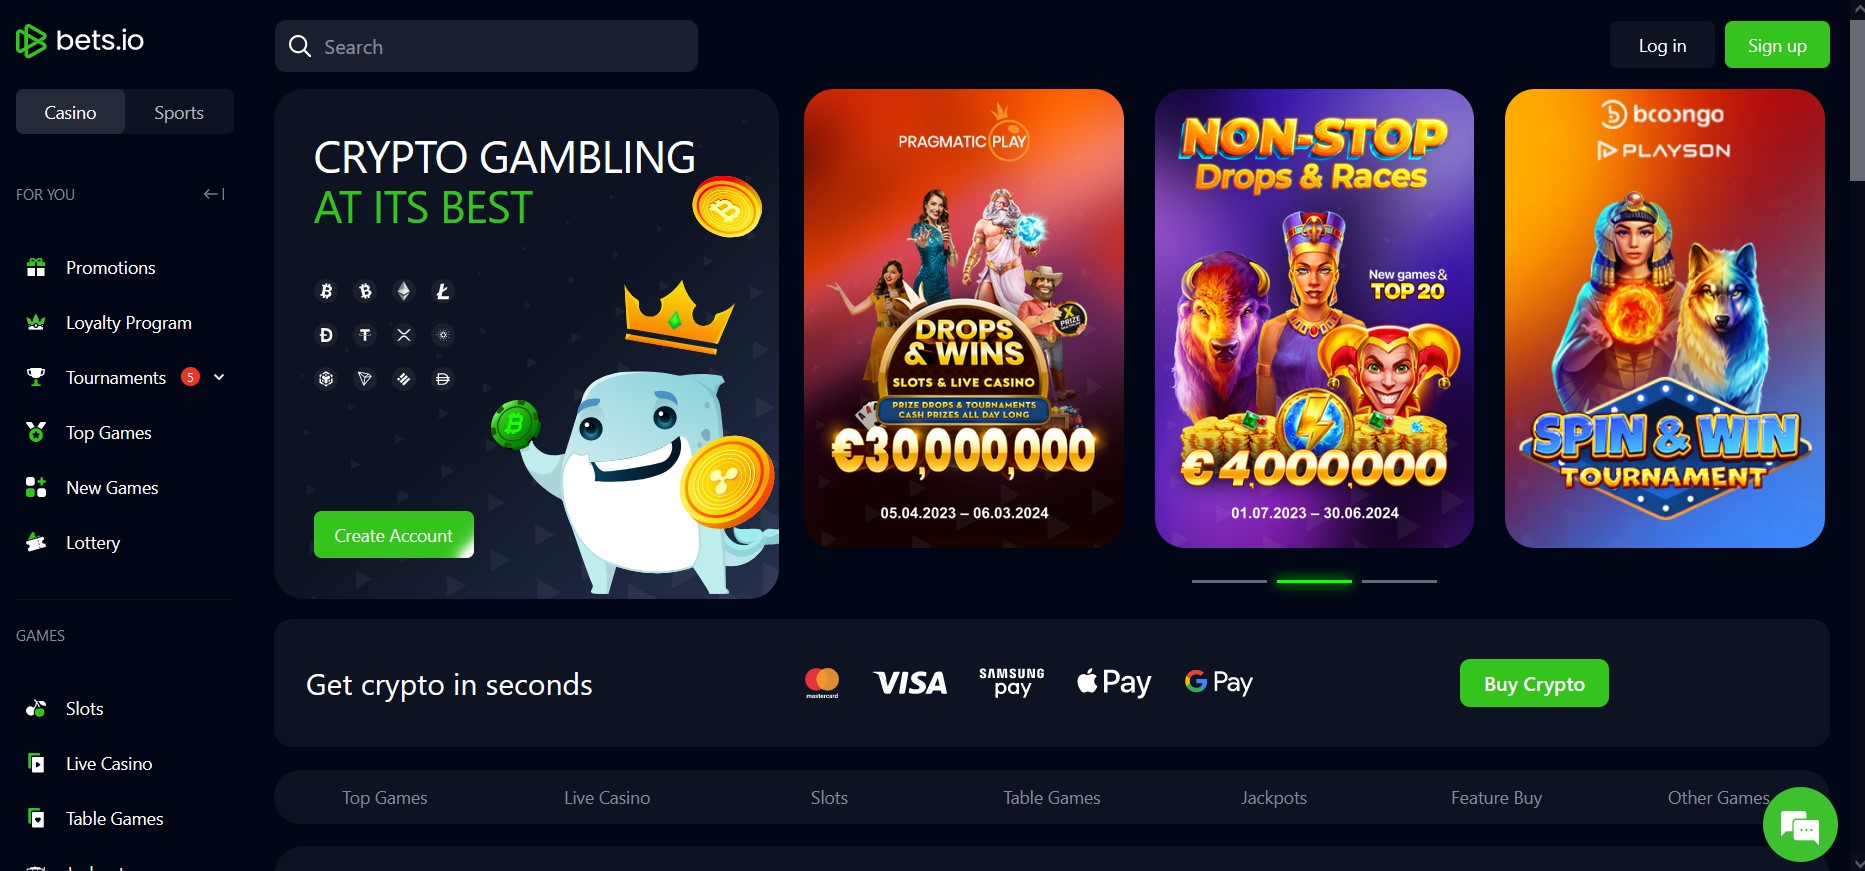Open the Drops & Wins promotion banner

[964, 318]
